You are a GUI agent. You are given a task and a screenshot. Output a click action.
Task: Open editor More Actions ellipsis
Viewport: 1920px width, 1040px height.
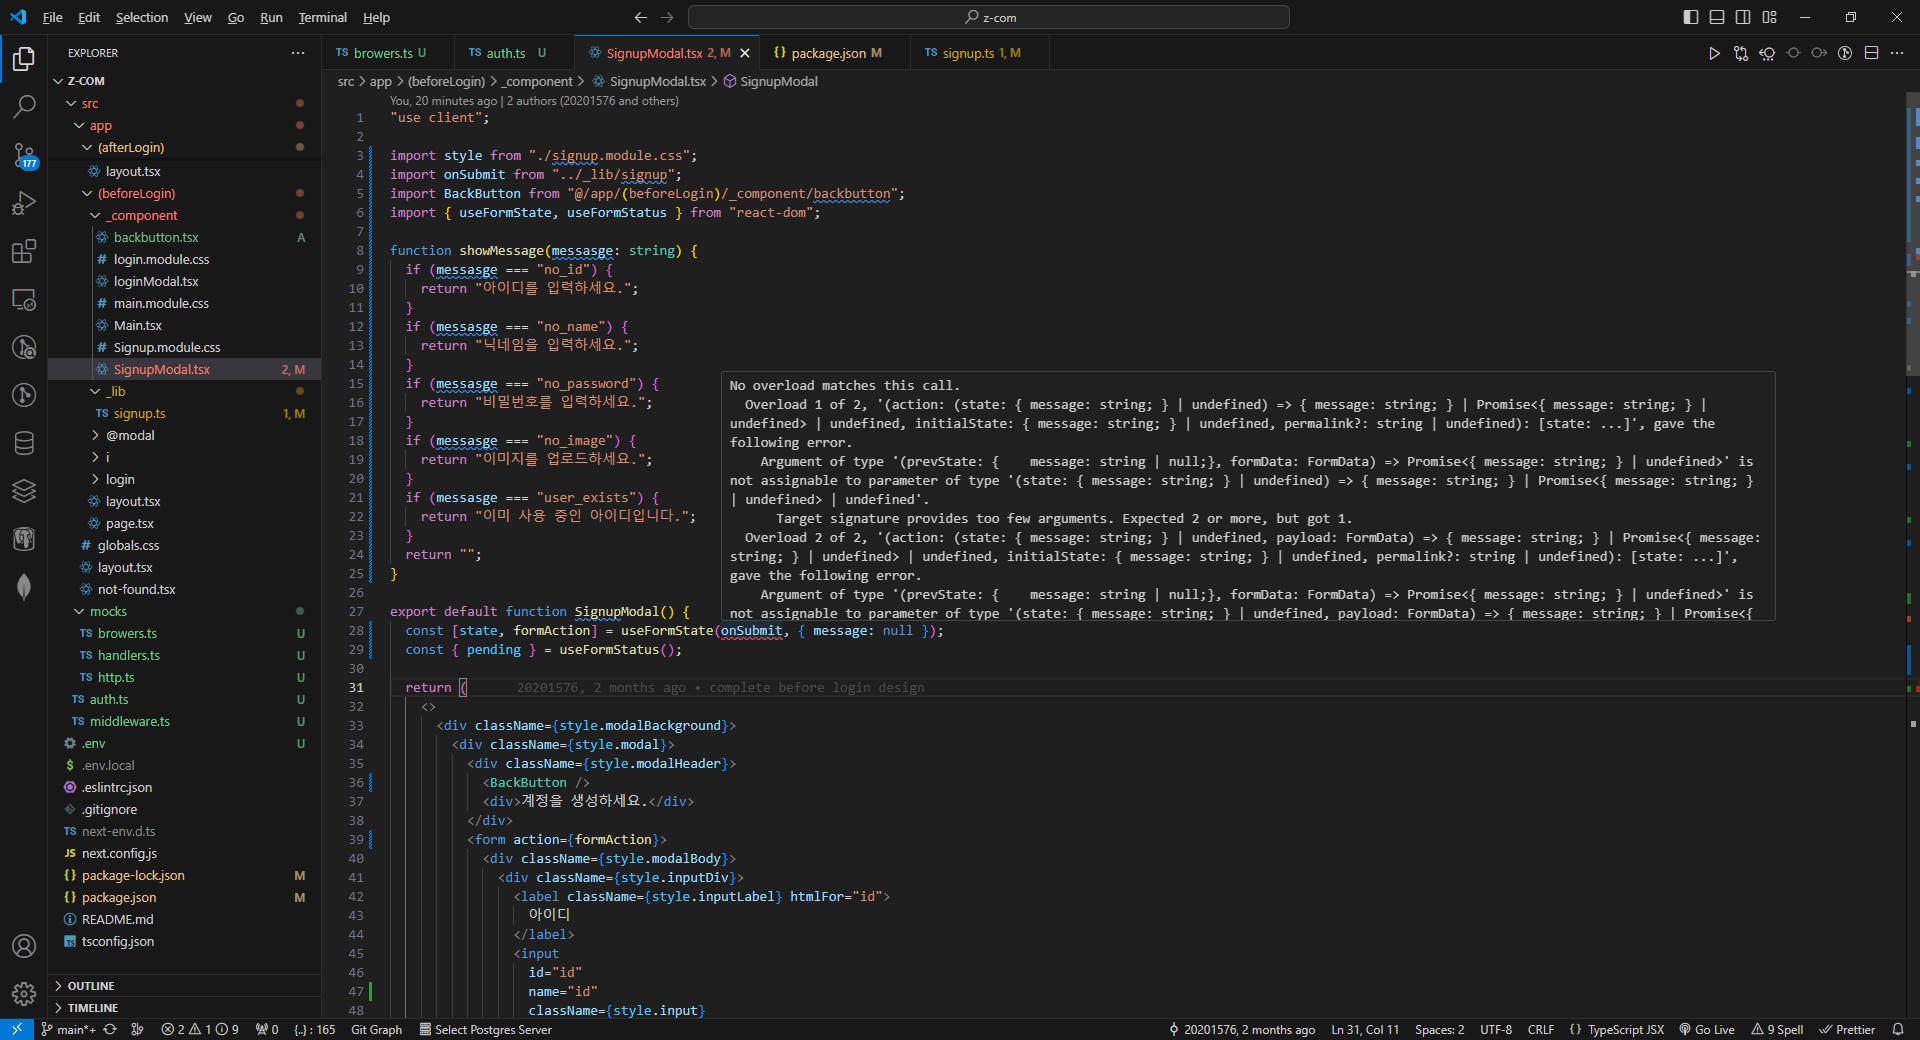point(1897,53)
